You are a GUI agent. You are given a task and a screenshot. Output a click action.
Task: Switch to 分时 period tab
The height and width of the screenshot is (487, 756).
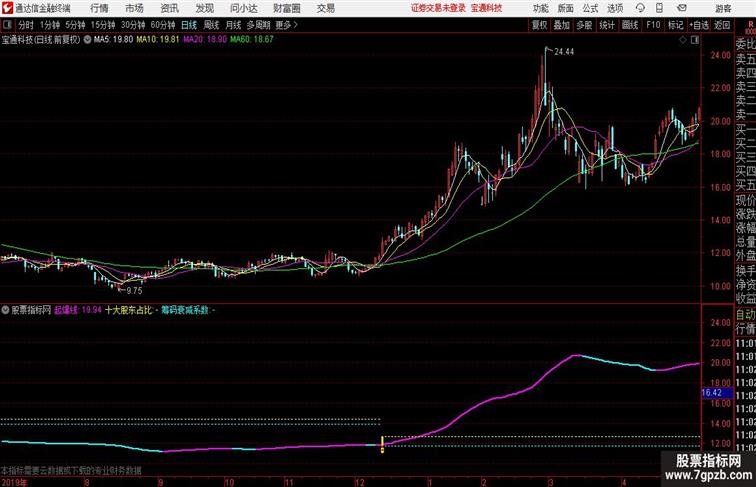[26, 25]
